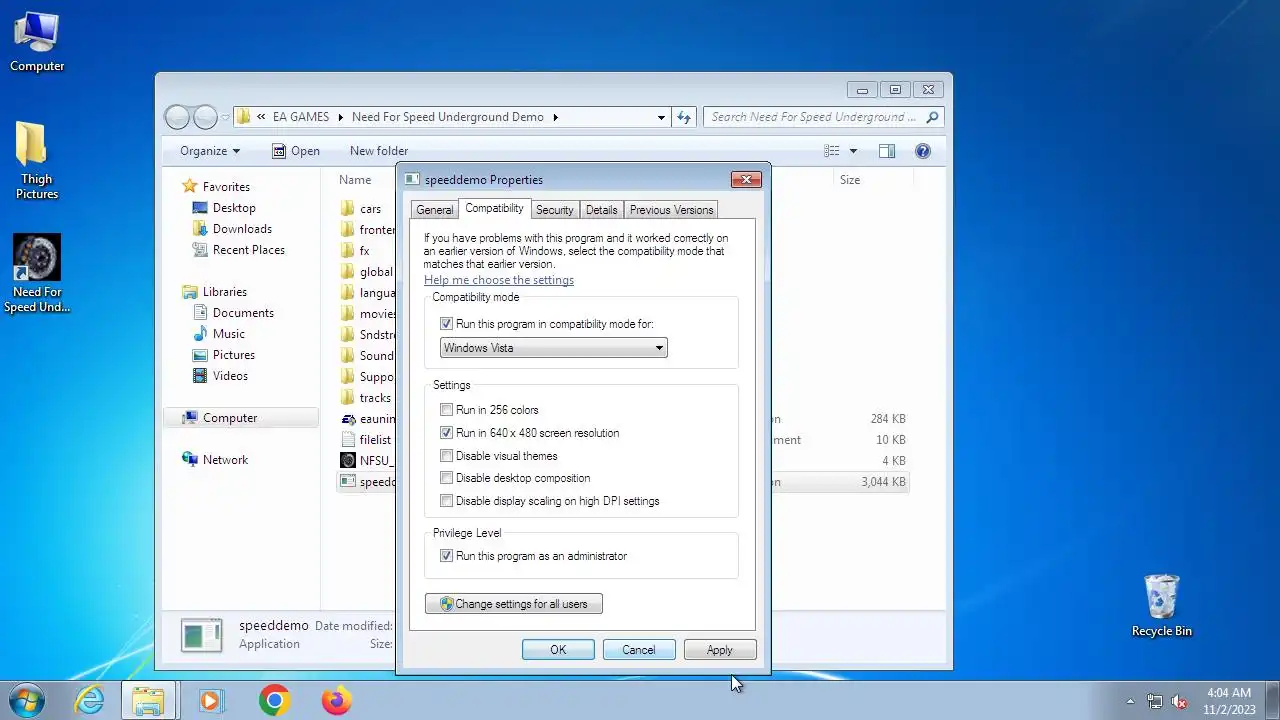Select Downloads in Favorites
This screenshot has height=720, width=1280.
[x=242, y=229]
